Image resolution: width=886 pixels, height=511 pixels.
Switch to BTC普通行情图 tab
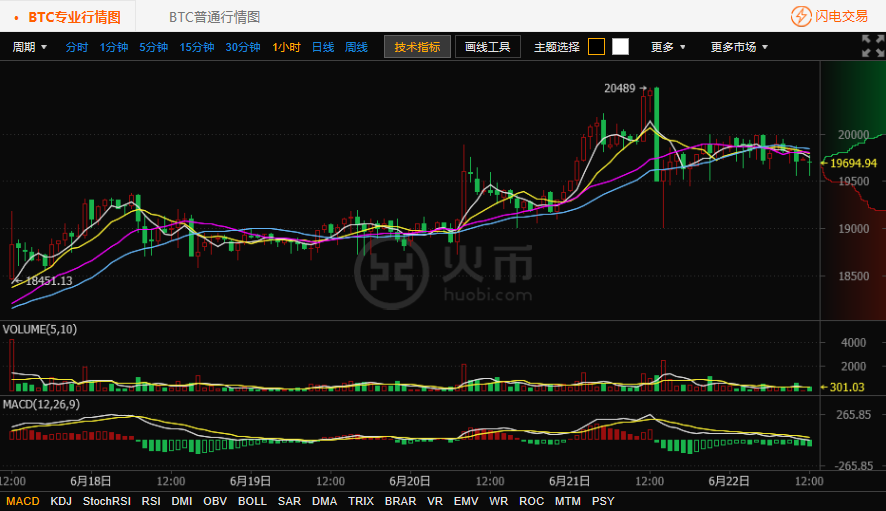(214, 17)
